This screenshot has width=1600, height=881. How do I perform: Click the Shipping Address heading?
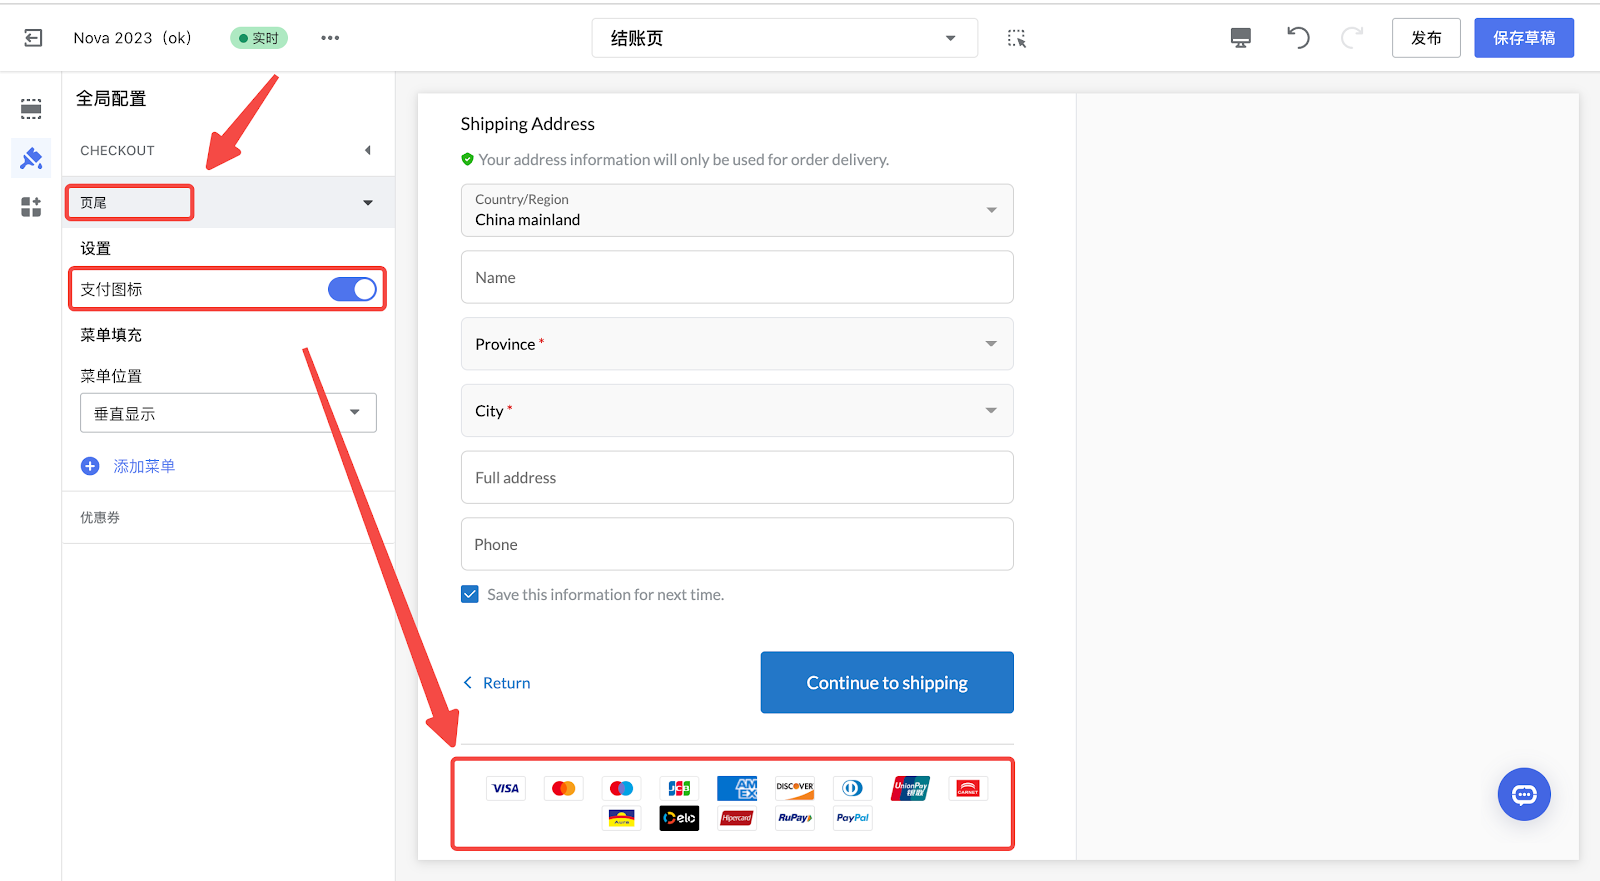tap(527, 124)
